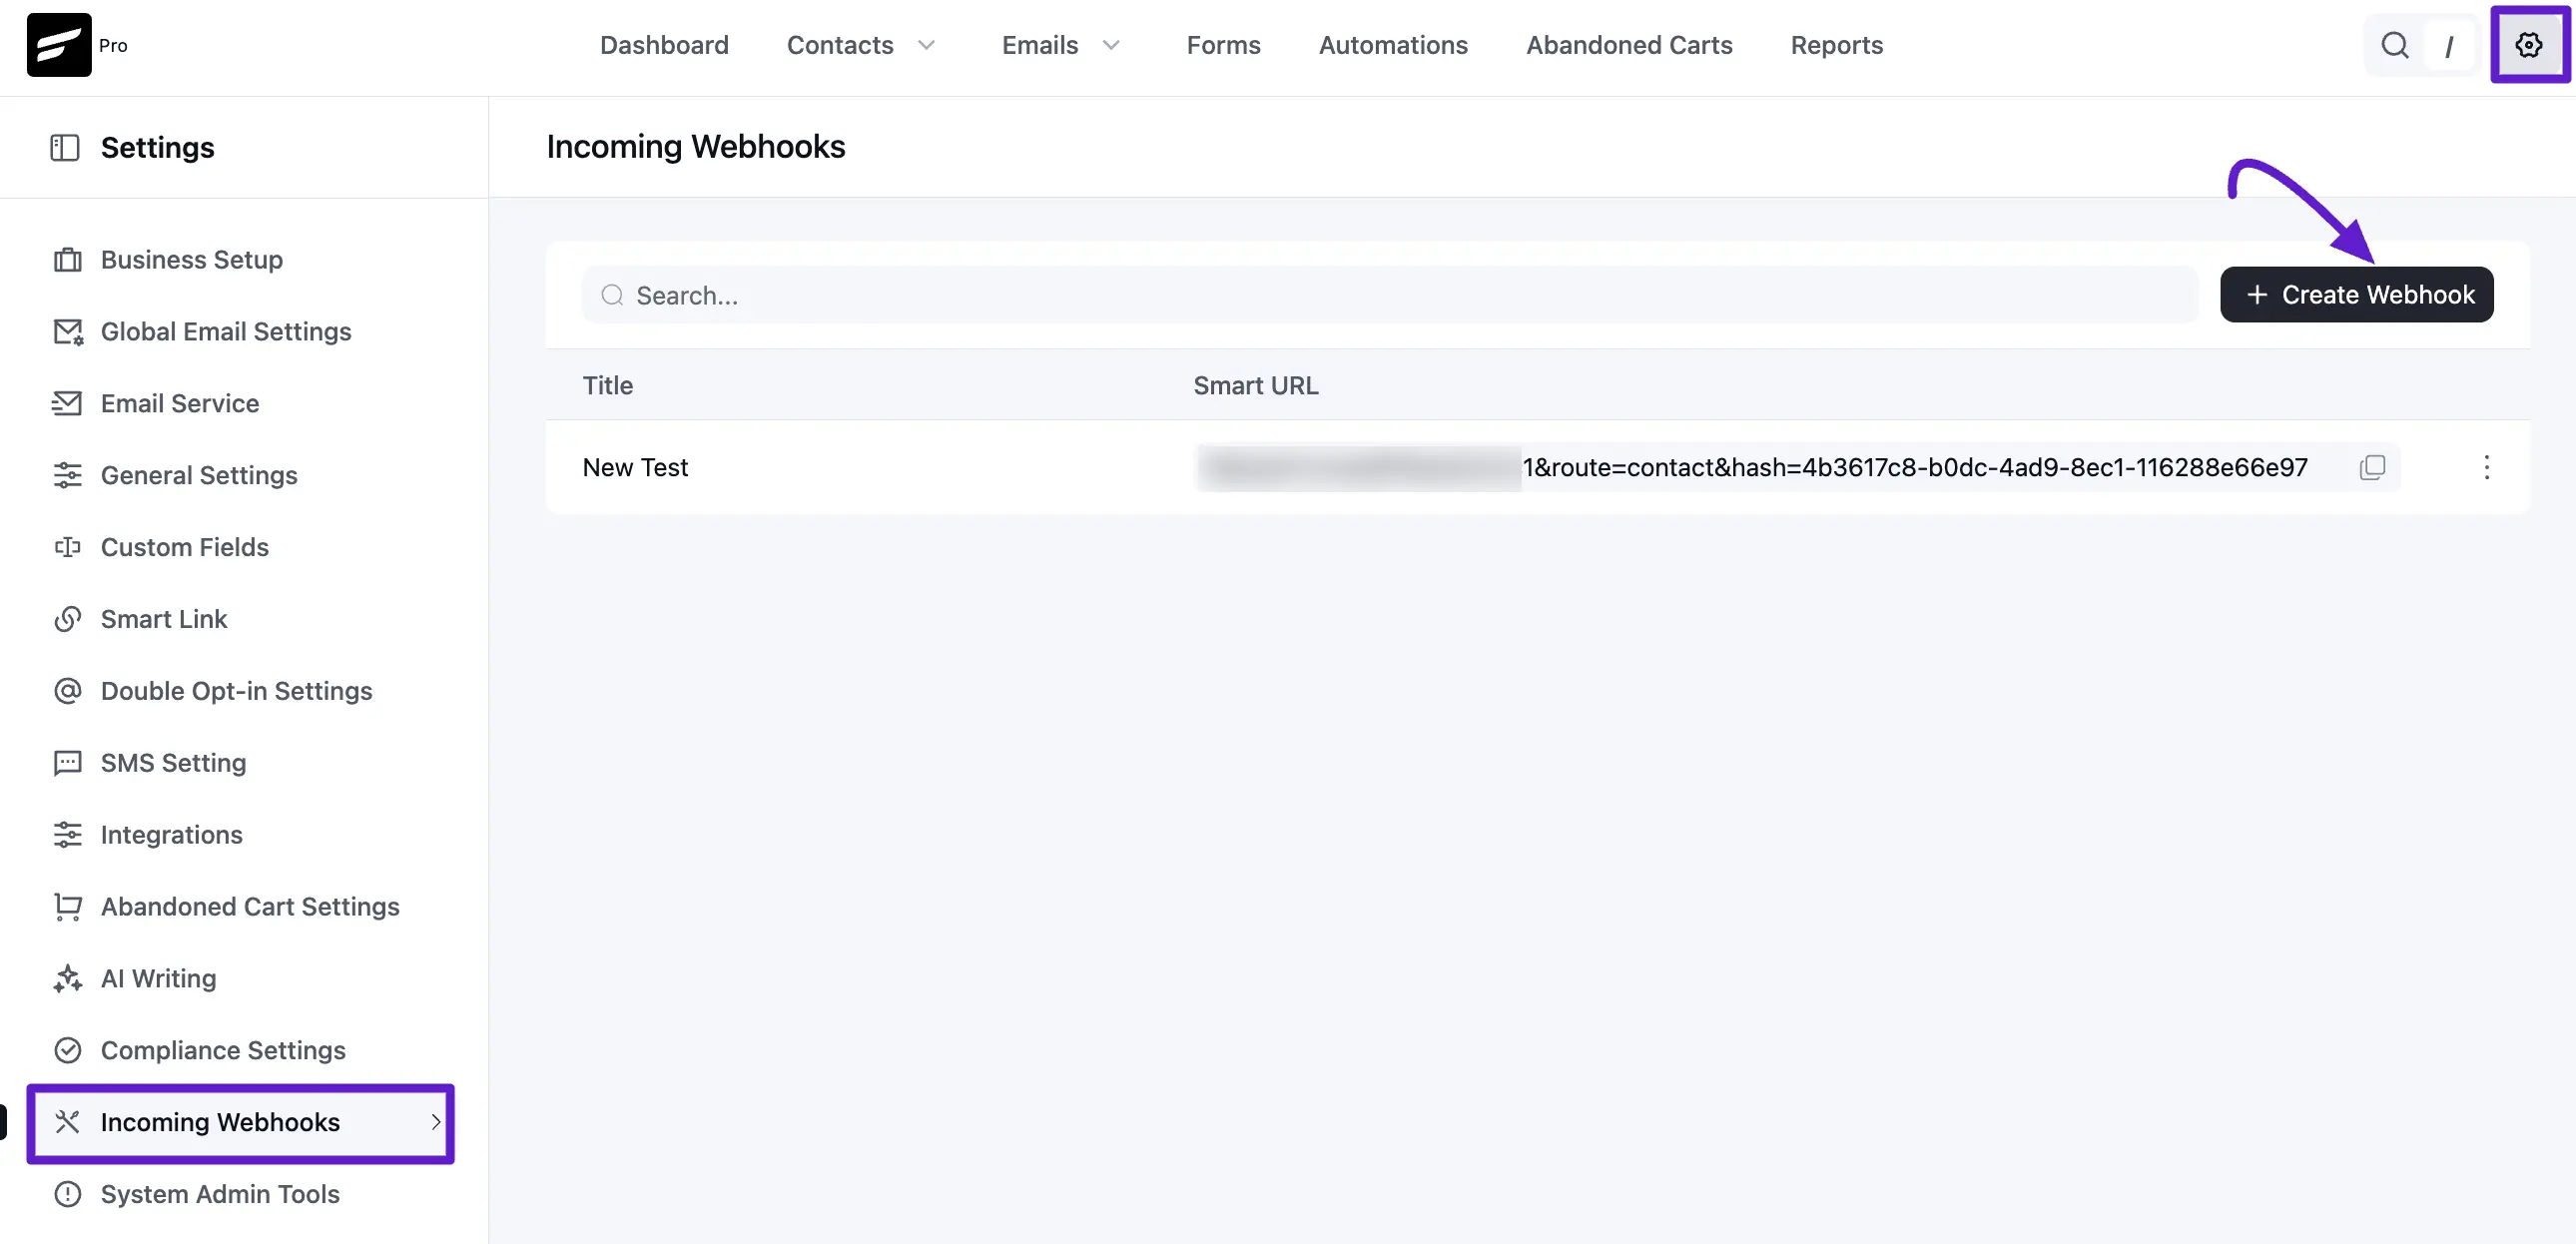Click the New Test webhook title
2576x1244 pixels.
point(635,468)
